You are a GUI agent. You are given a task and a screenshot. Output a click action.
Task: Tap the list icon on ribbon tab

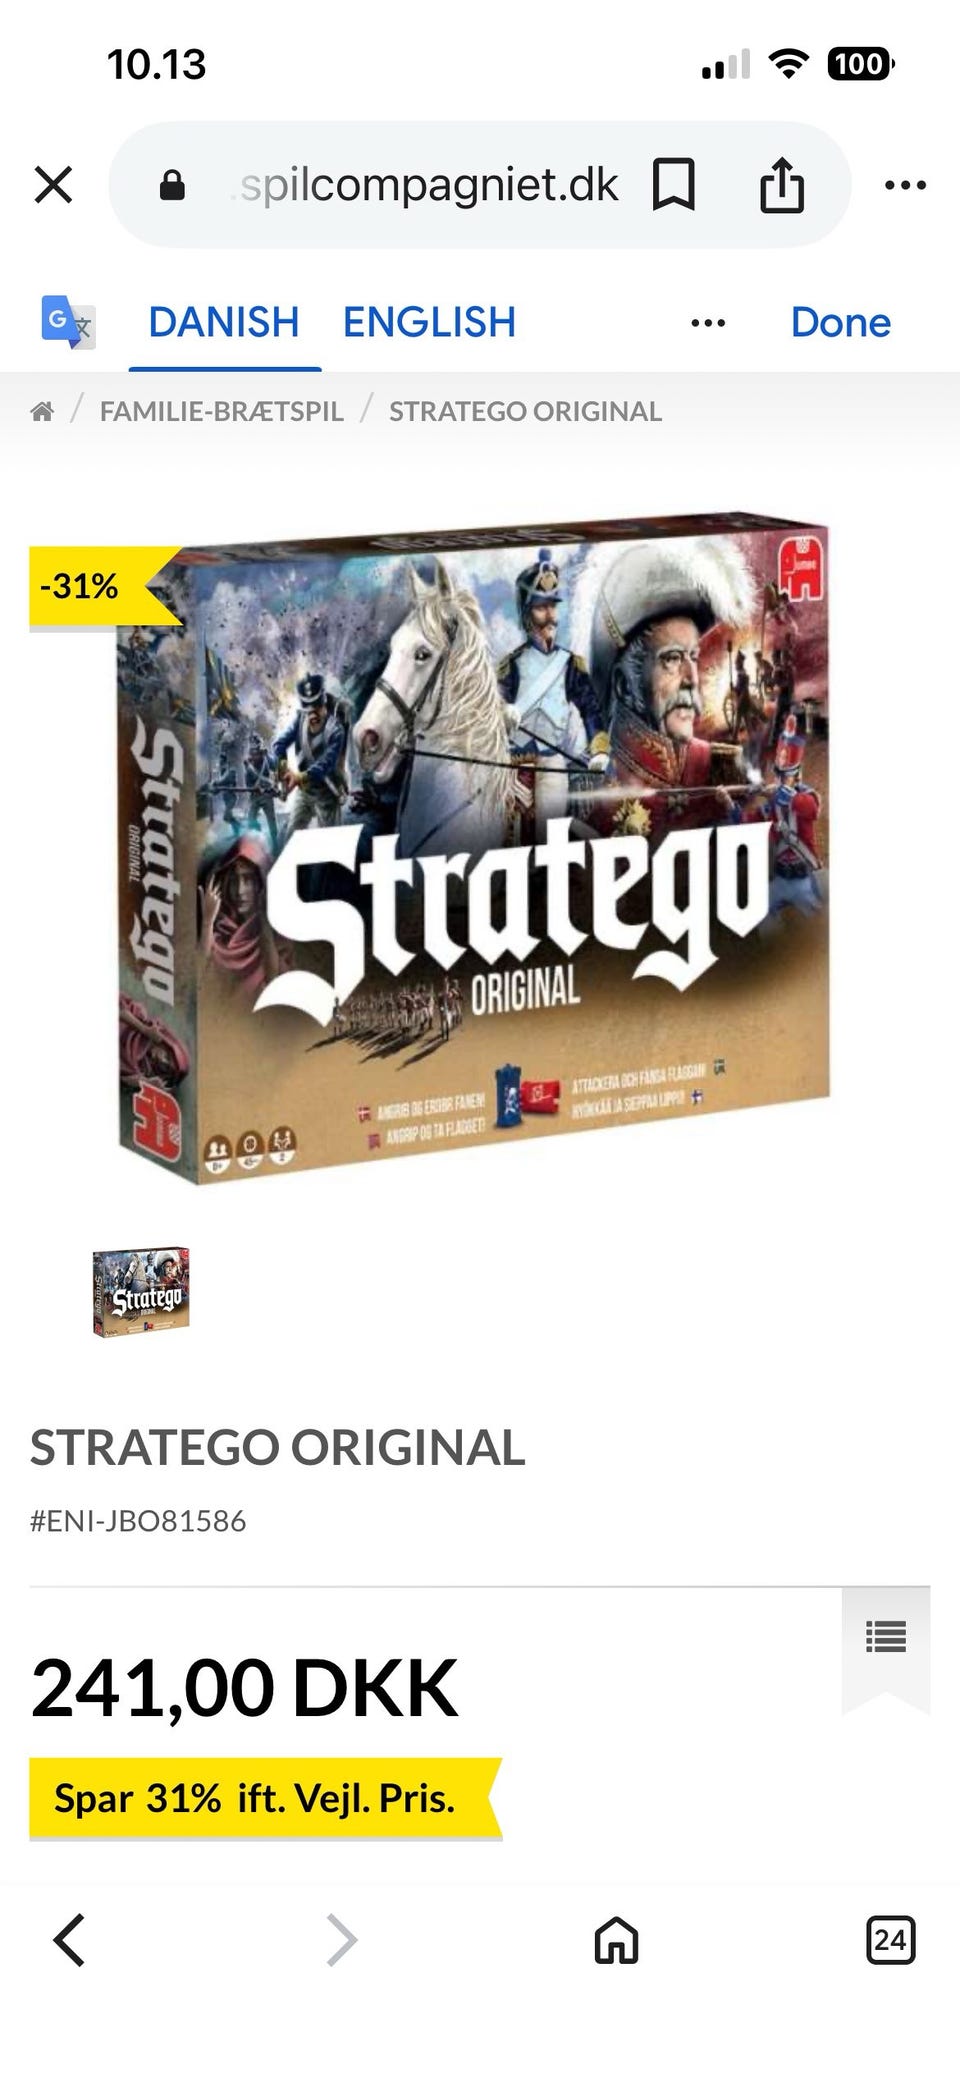886,1637
